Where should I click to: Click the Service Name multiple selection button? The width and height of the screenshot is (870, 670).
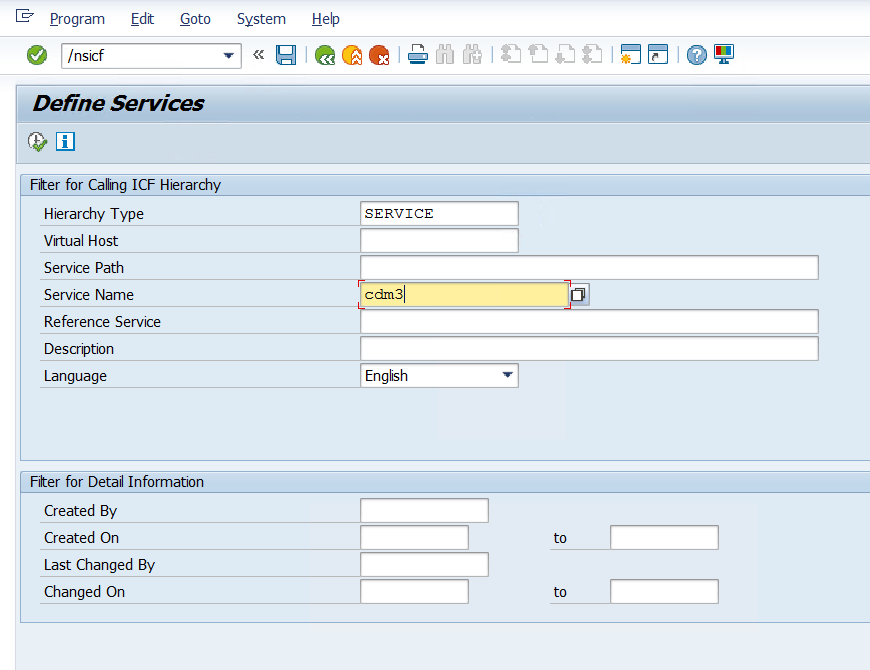coord(579,295)
